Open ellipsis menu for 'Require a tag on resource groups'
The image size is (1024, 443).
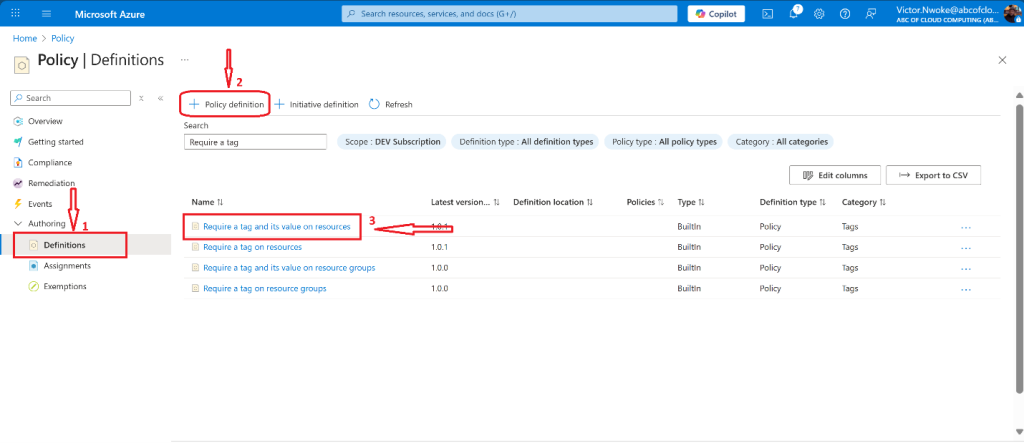pyautogui.click(x=966, y=289)
